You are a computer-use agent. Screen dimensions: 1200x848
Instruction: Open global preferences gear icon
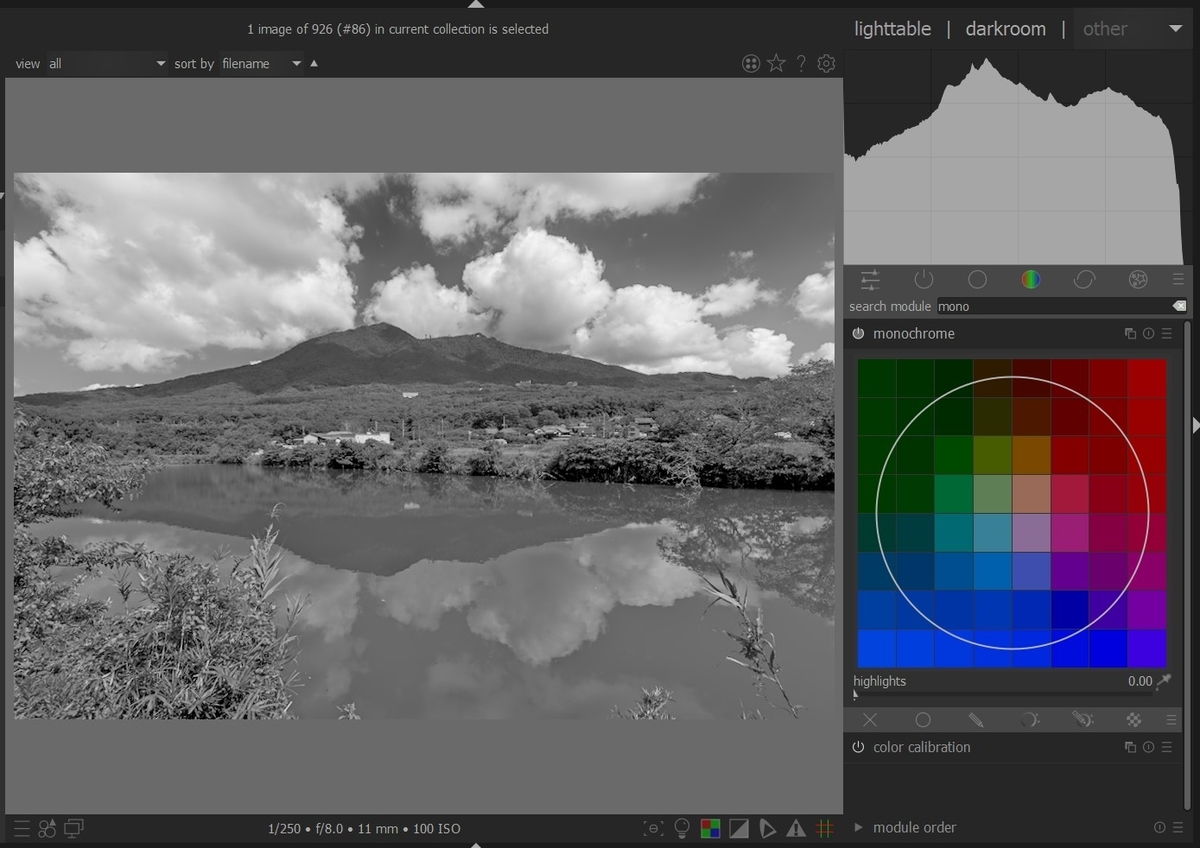point(826,64)
